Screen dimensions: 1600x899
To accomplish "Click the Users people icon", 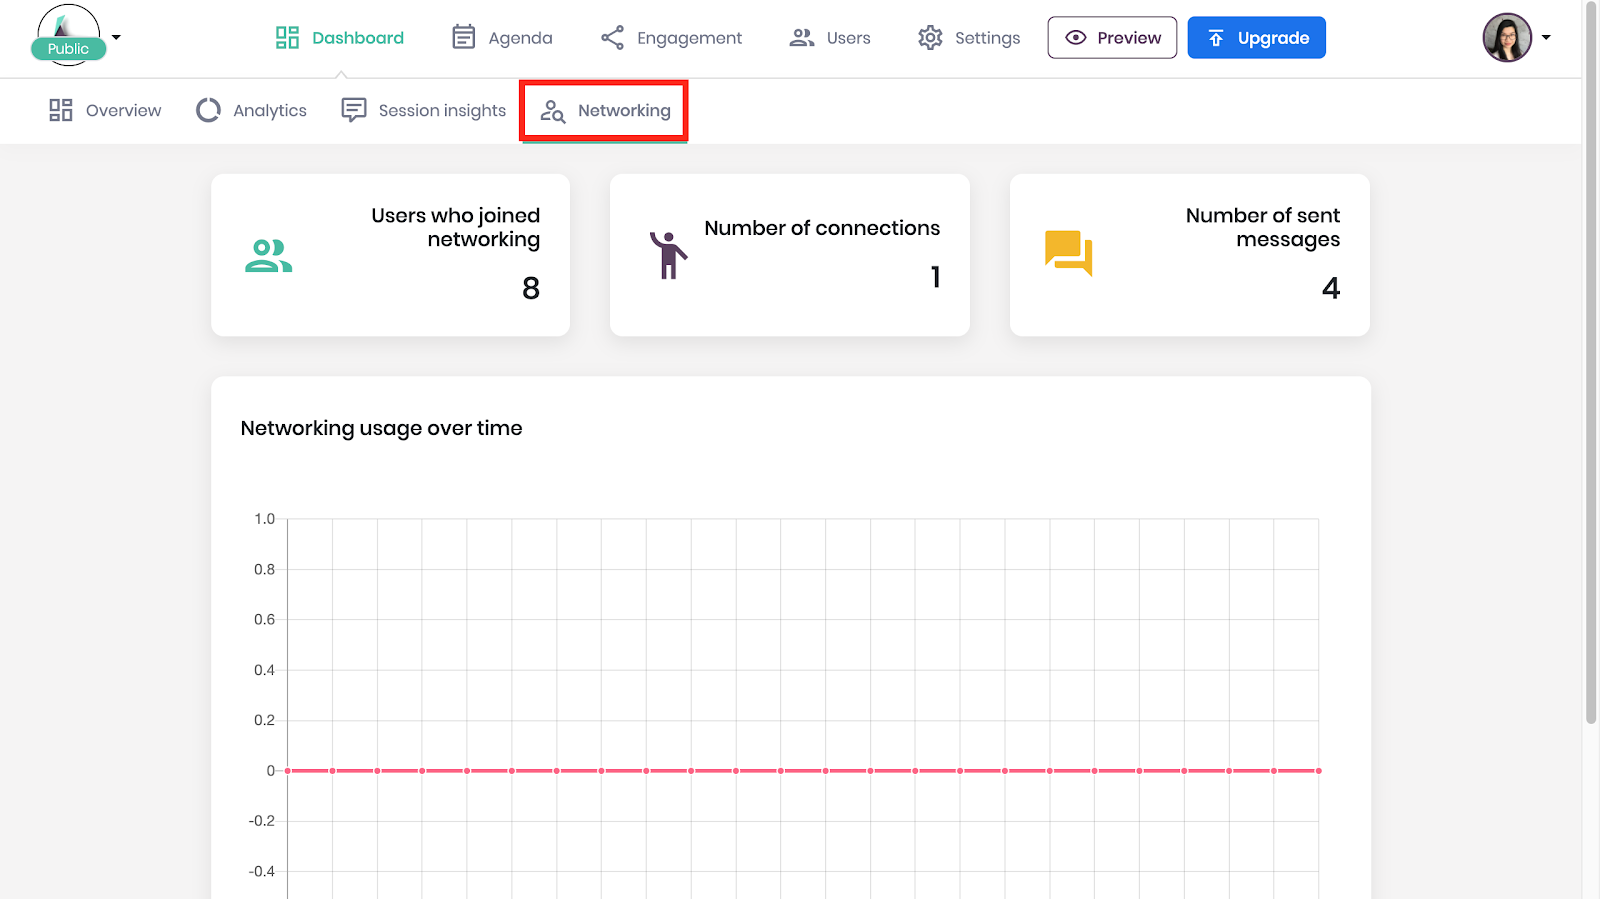I will coord(802,38).
